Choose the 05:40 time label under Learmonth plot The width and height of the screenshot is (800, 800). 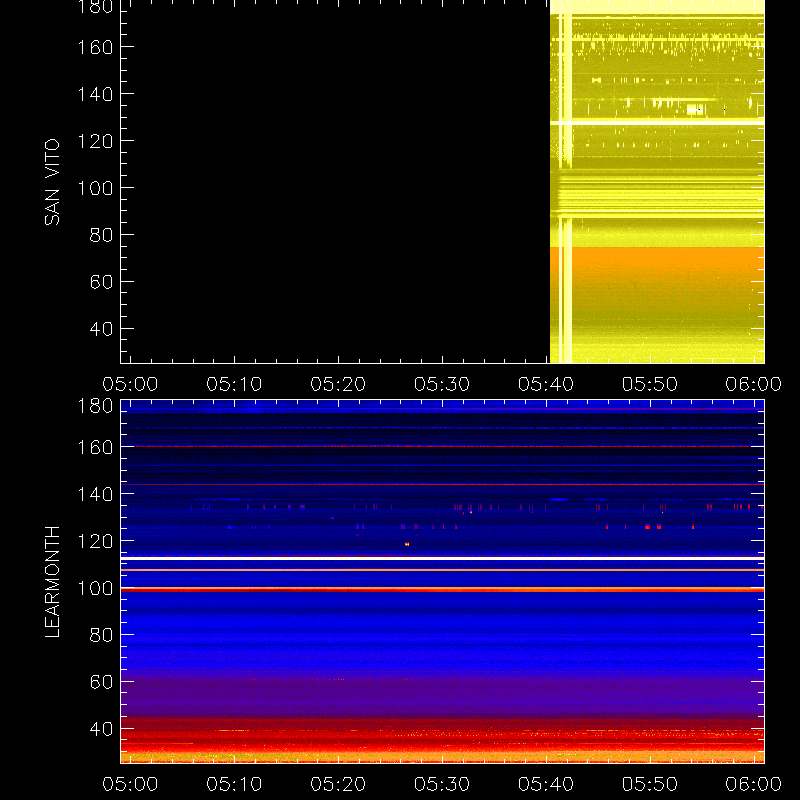[546, 784]
